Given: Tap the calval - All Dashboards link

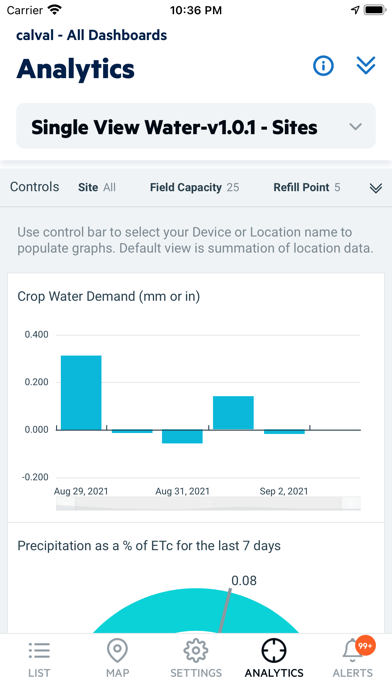Looking at the screenshot, I should (x=91, y=35).
